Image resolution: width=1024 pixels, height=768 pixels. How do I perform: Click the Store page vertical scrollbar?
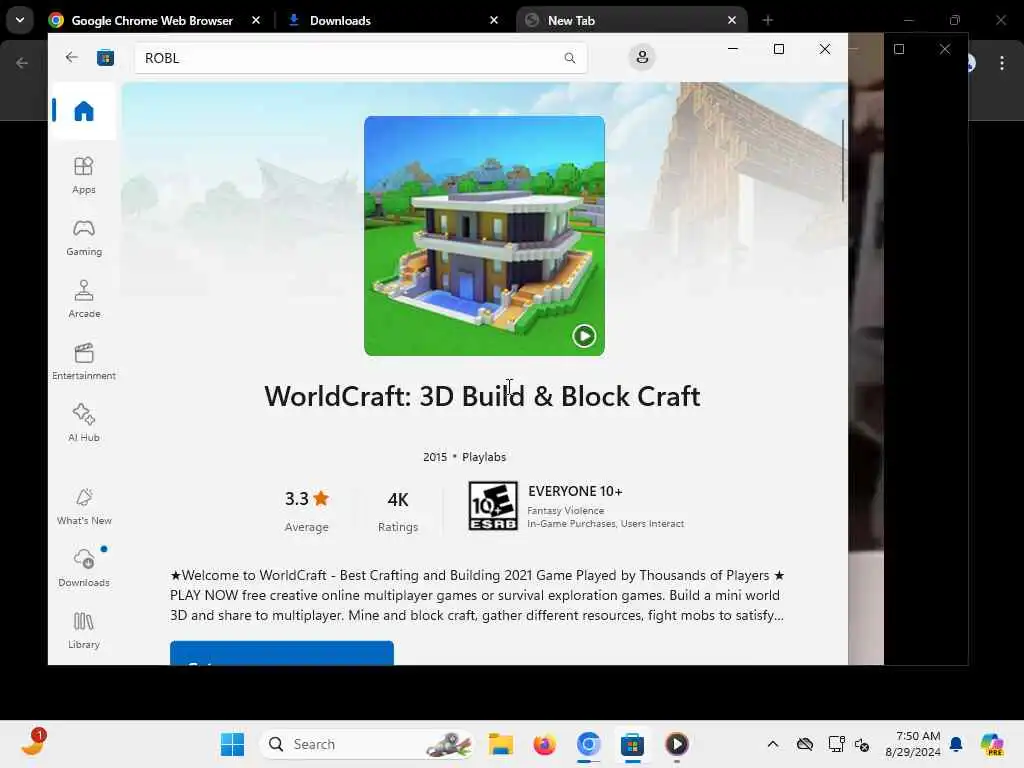842,161
